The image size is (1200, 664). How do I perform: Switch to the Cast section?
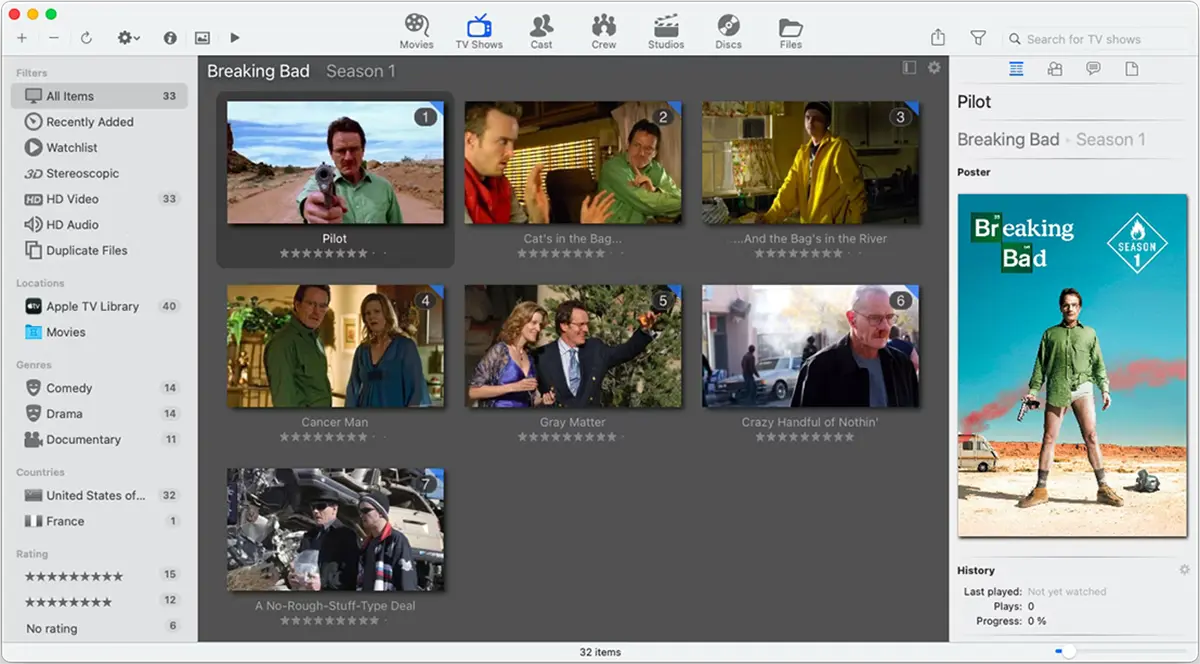pyautogui.click(x=542, y=31)
